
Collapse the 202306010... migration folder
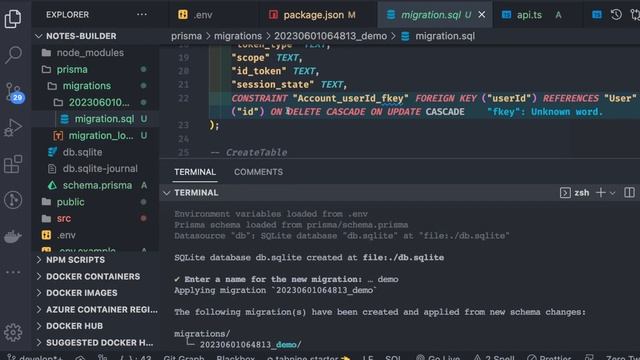point(99,102)
